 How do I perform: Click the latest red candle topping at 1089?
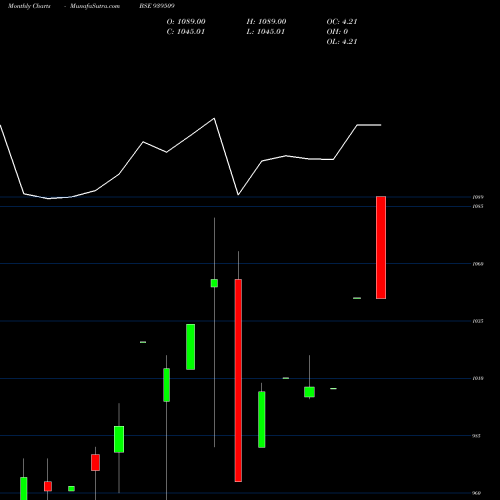tap(381, 247)
